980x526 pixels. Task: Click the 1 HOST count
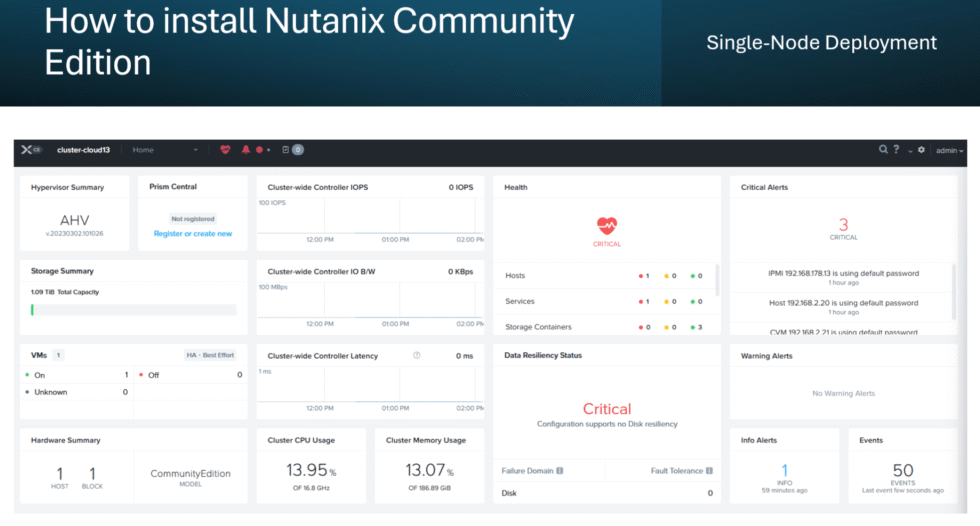click(59, 477)
